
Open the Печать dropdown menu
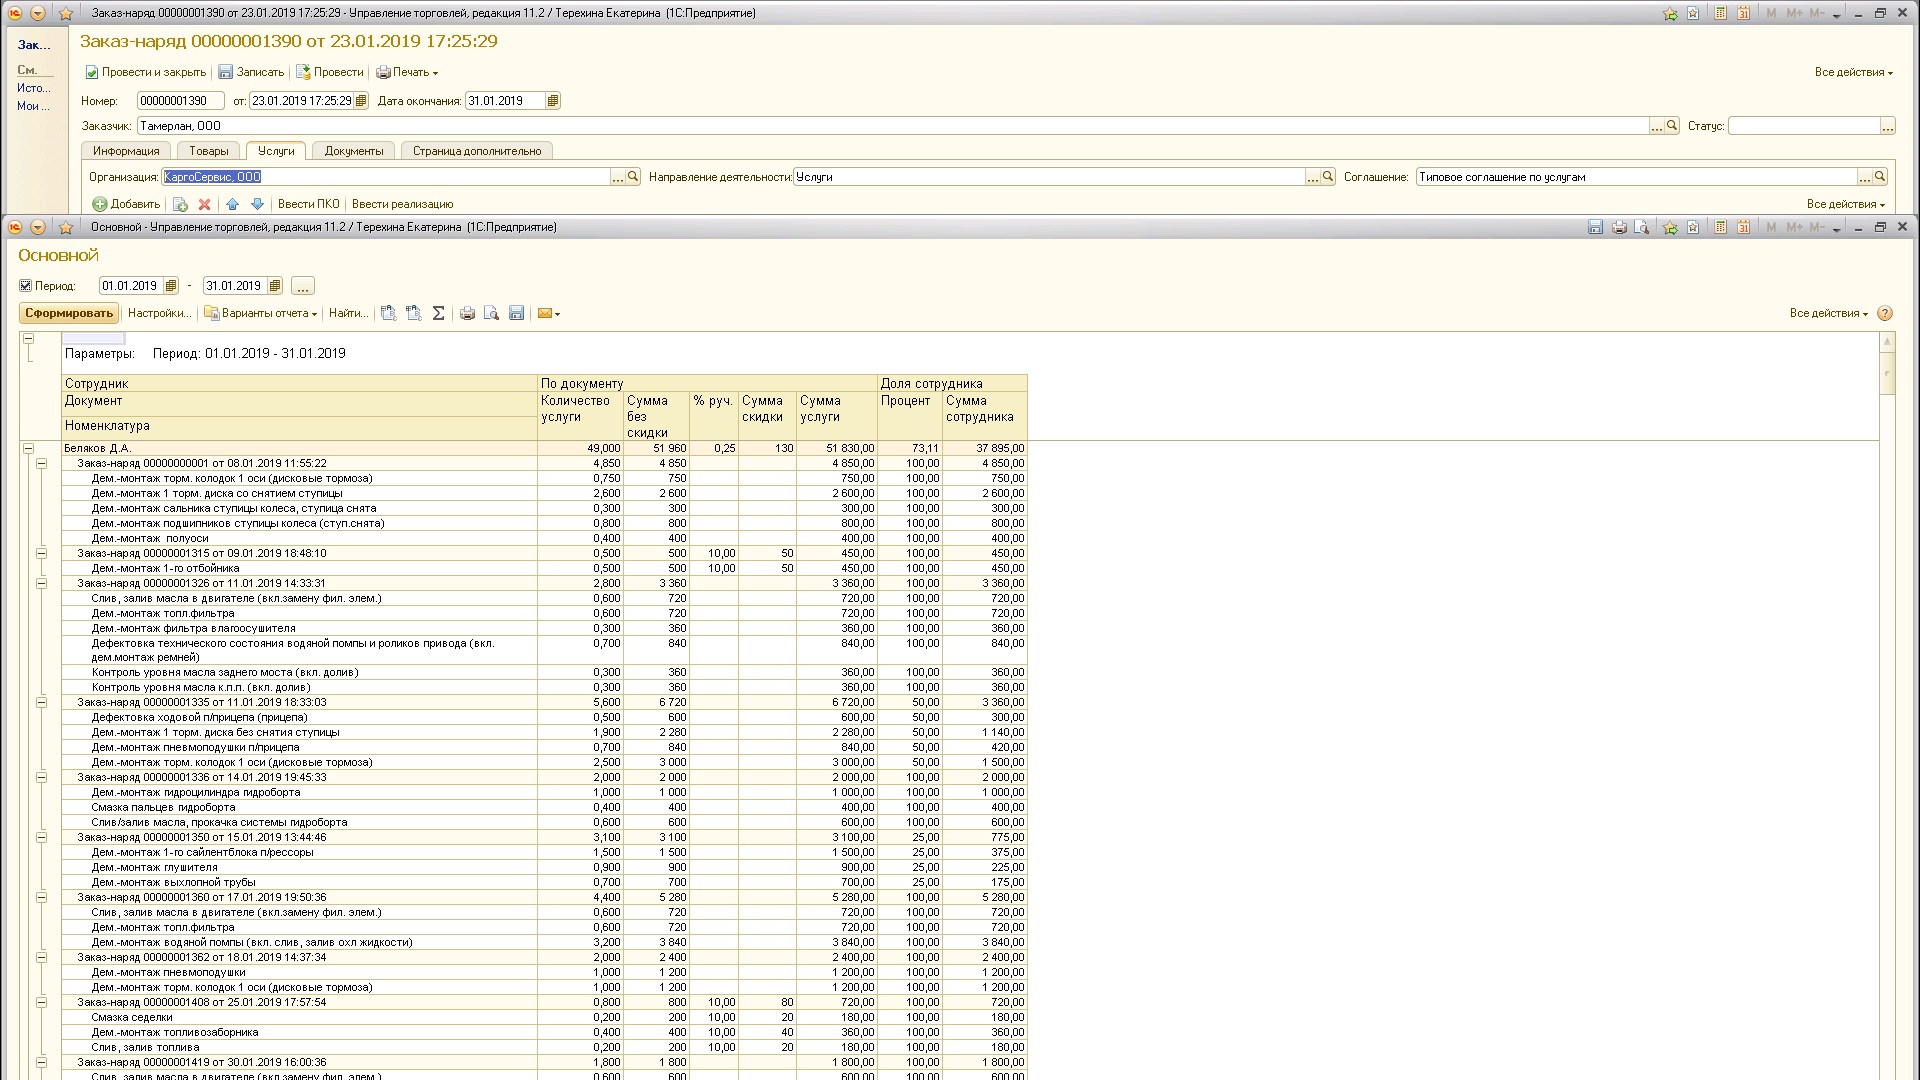pos(407,73)
